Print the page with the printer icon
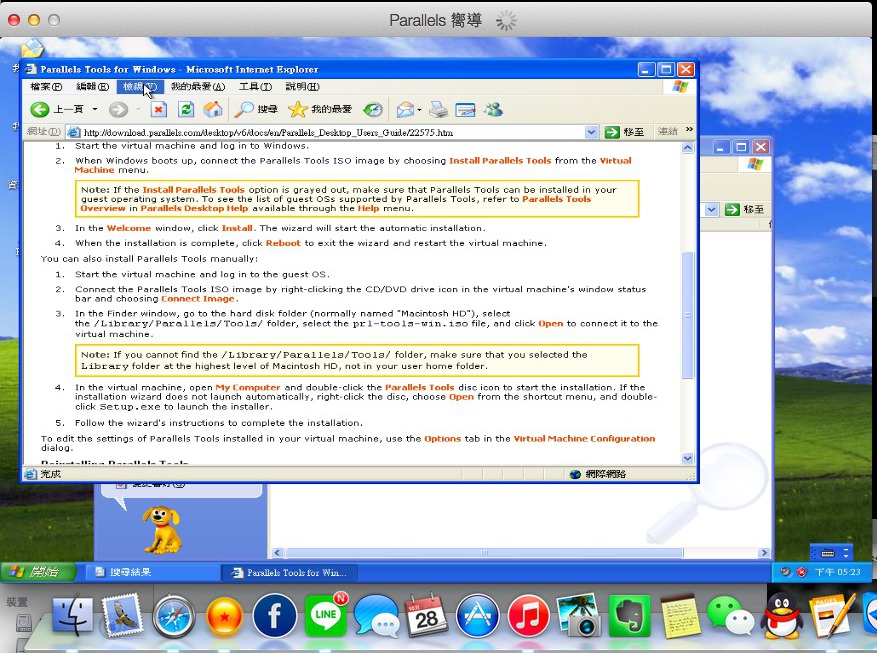The image size is (877, 653). coord(438,110)
